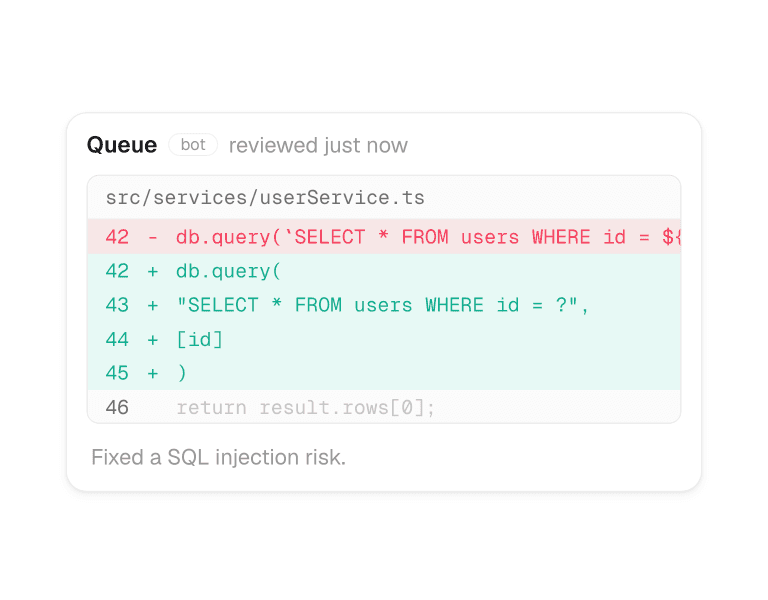
Task: Select the [id] parameter array code
Action: pos(199,339)
